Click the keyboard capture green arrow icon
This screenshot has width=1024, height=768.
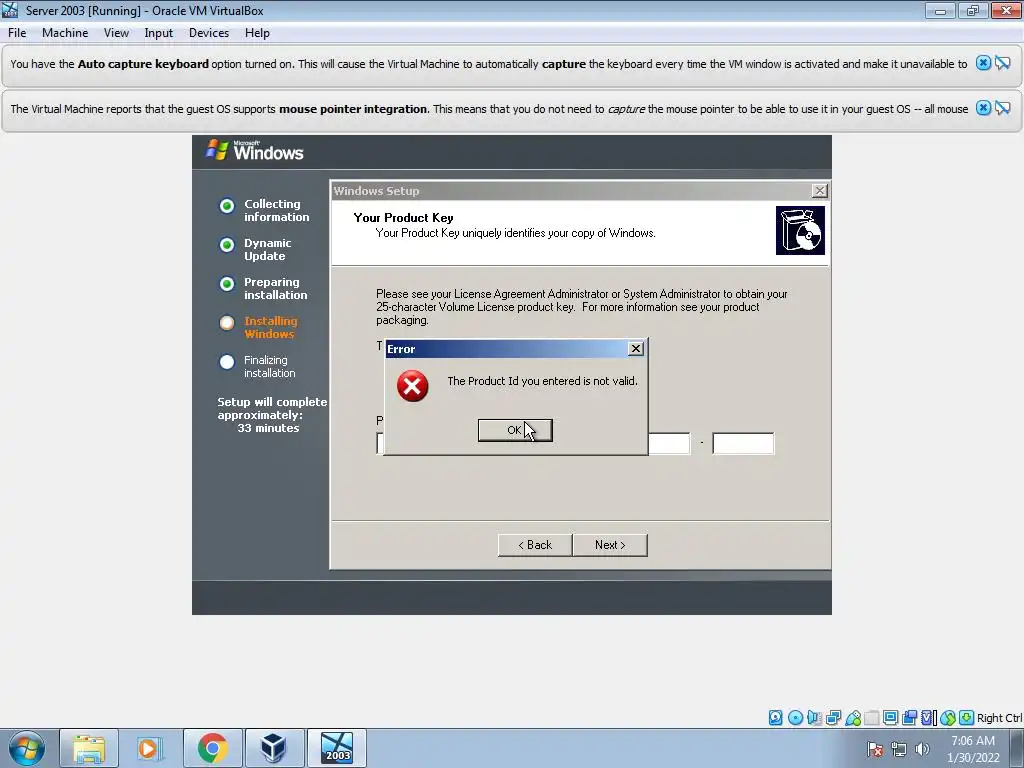967,718
